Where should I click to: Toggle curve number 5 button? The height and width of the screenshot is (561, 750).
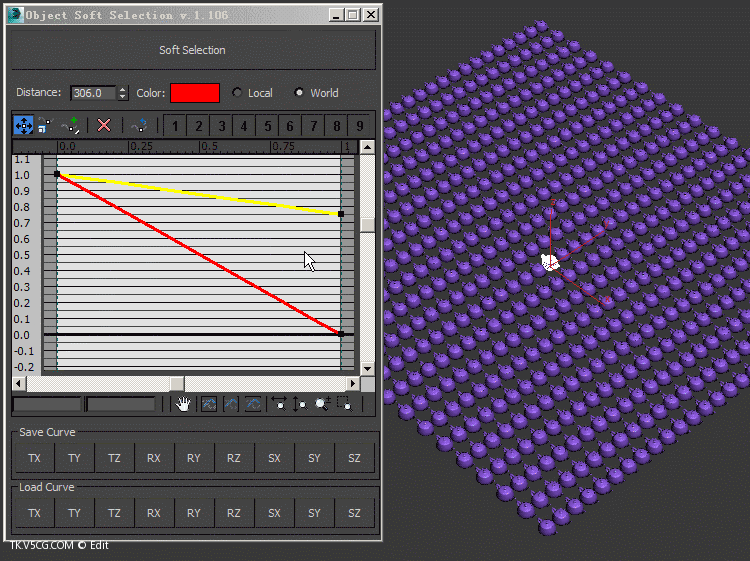[268, 126]
